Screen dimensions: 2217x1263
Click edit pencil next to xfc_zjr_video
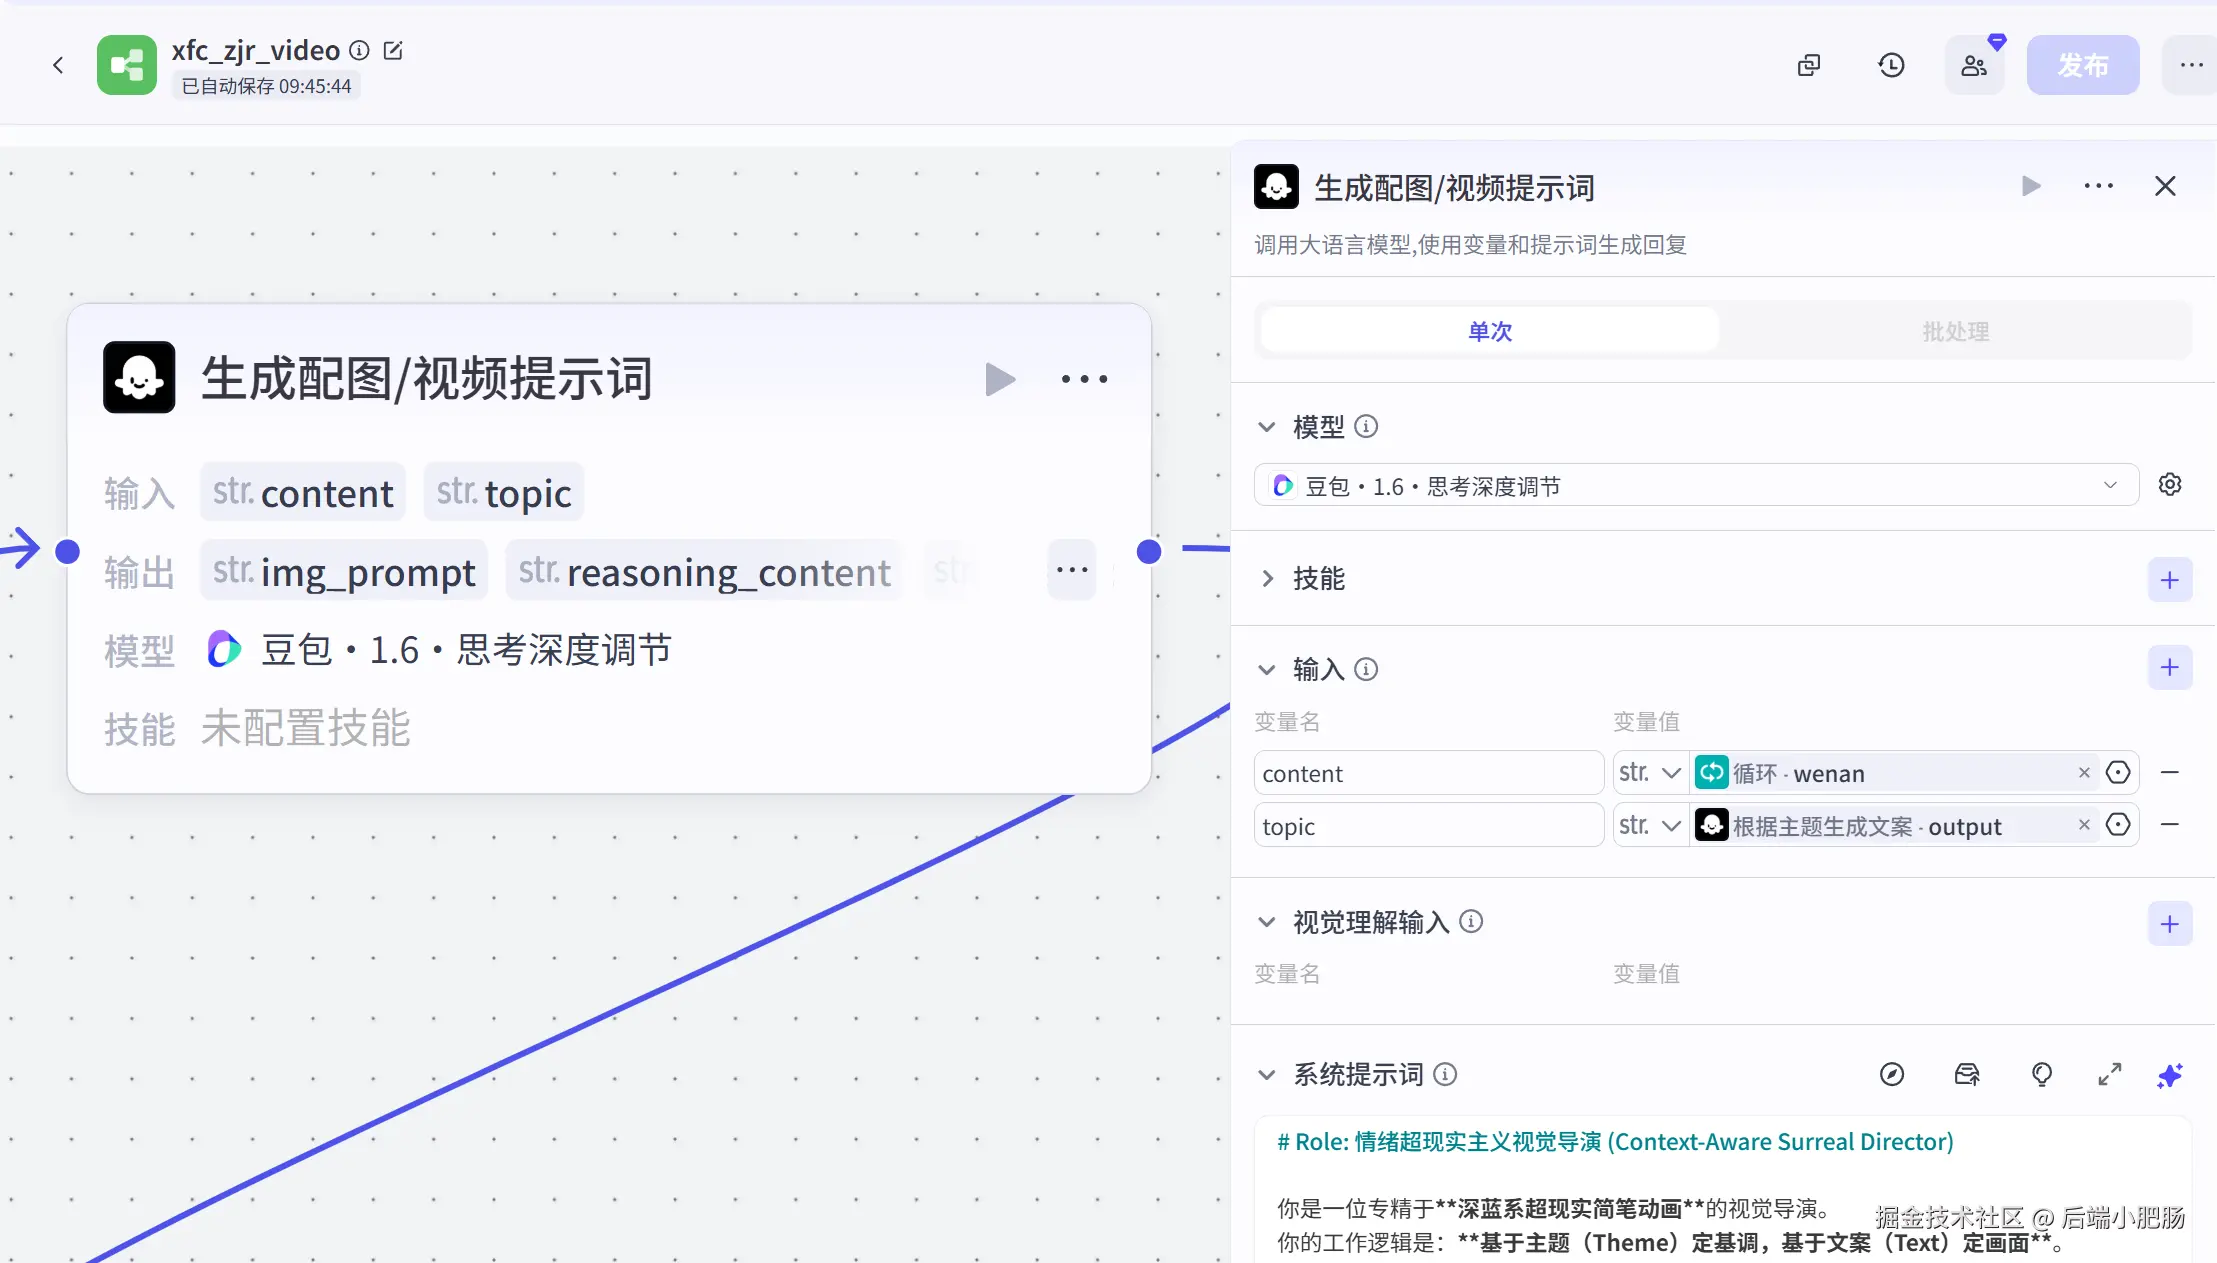coord(393,50)
